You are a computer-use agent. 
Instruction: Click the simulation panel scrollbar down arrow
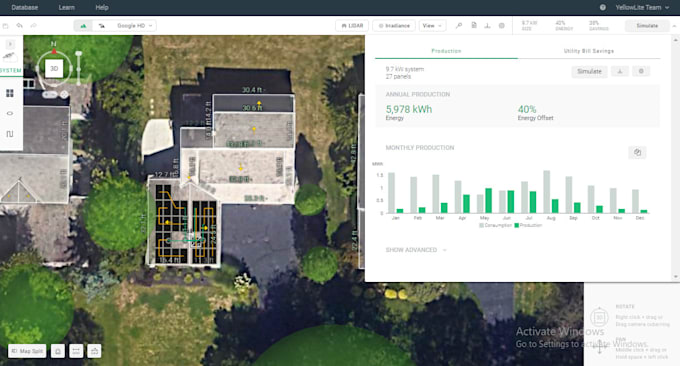click(x=675, y=276)
